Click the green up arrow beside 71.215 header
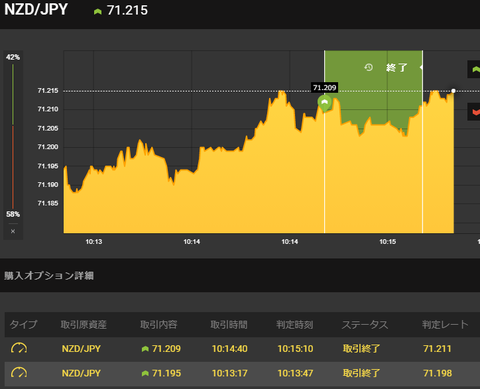 [98, 12]
